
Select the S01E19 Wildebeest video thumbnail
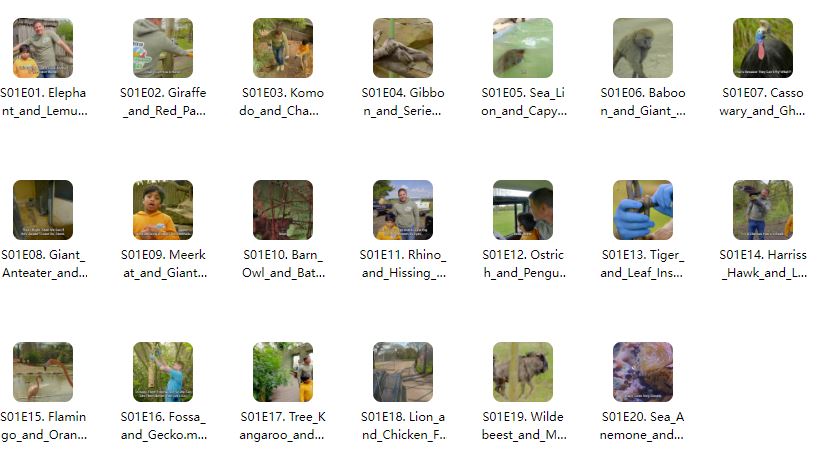[x=523, y=372]
